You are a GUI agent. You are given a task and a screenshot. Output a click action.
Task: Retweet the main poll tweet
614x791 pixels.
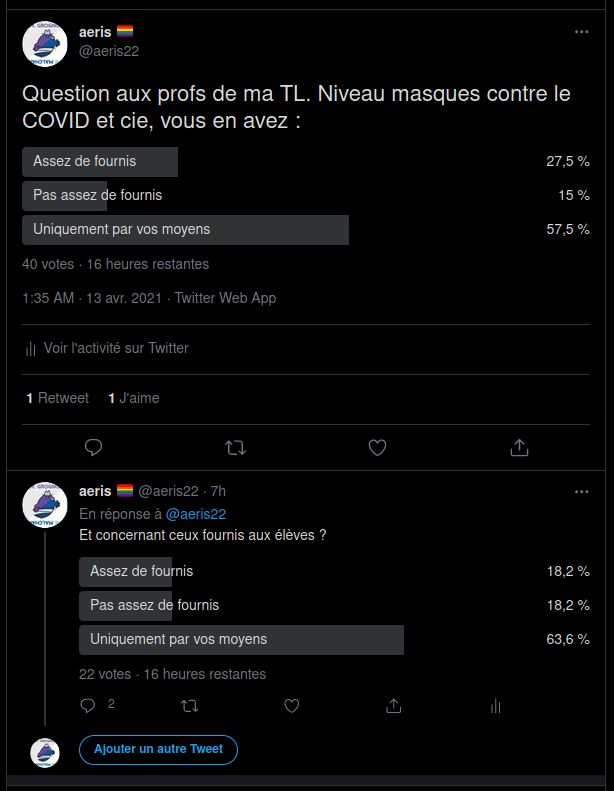[x=235, y=447]
